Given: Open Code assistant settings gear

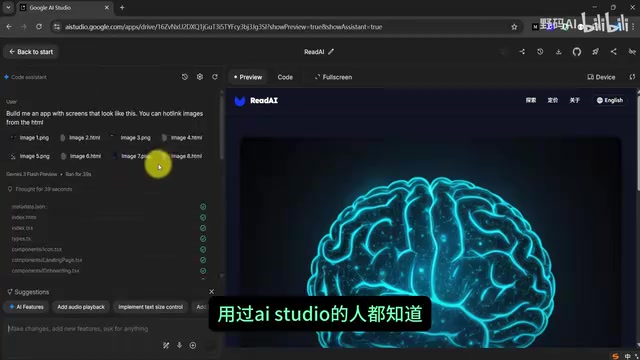Looking at the screenshot, I should (200, 77).
